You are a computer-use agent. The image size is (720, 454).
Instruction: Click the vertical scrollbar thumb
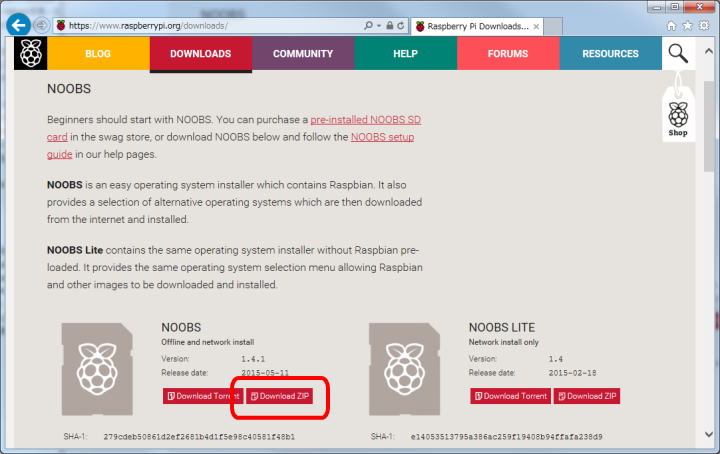pos(709,127)
